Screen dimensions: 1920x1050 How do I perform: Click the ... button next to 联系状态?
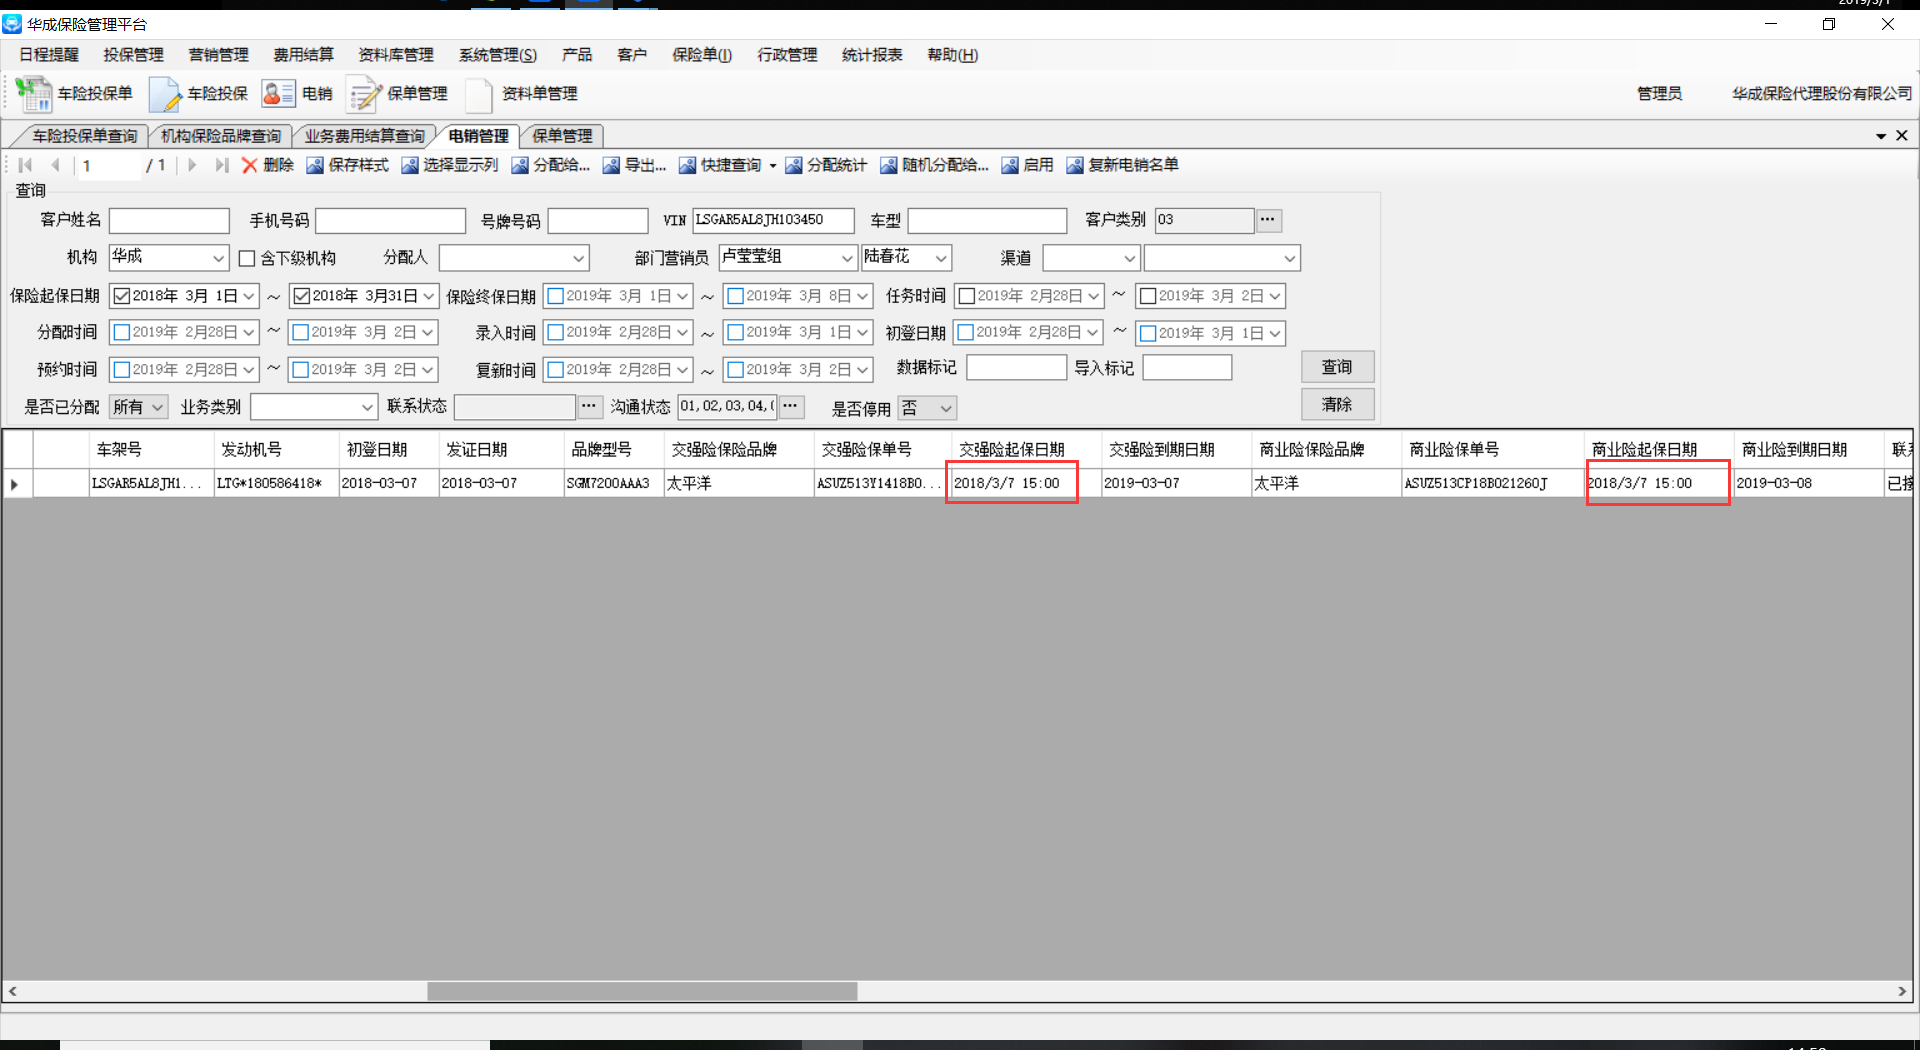click(x=589, y=406)
